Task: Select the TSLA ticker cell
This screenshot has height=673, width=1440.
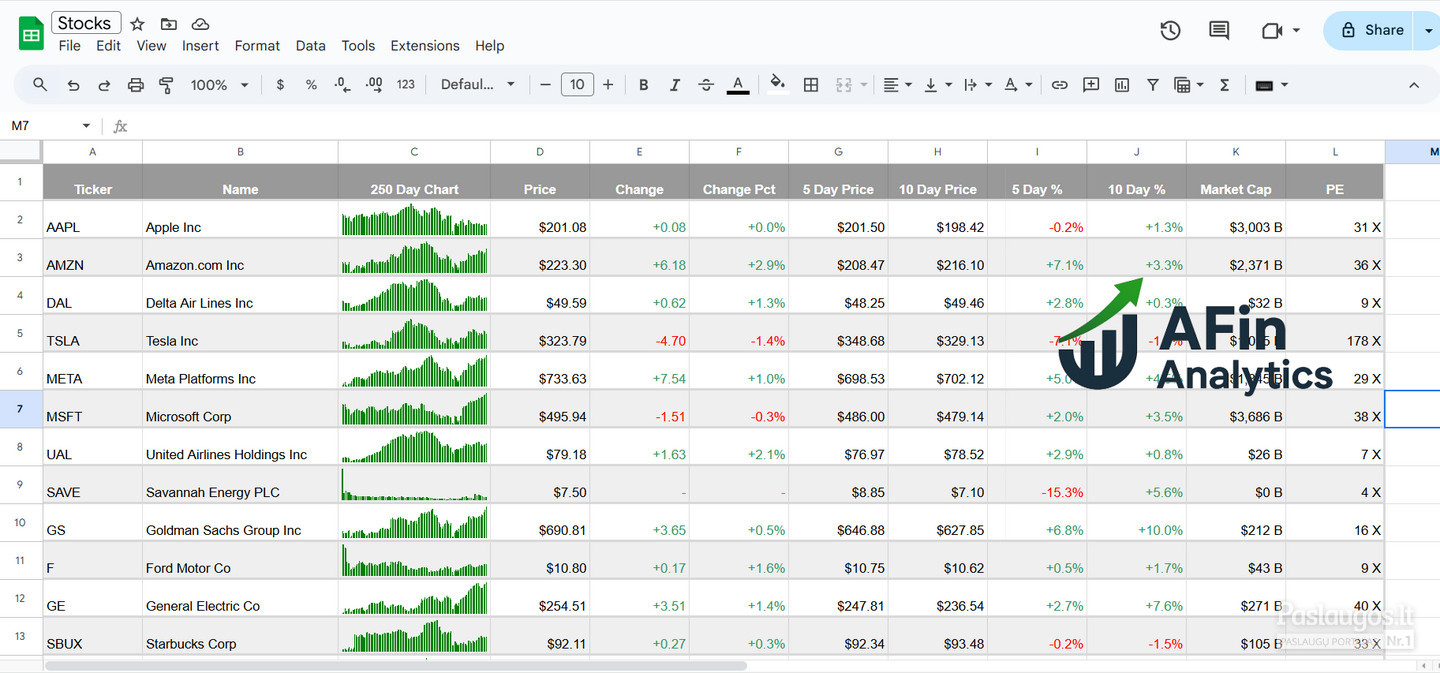Action: [92, 333]
